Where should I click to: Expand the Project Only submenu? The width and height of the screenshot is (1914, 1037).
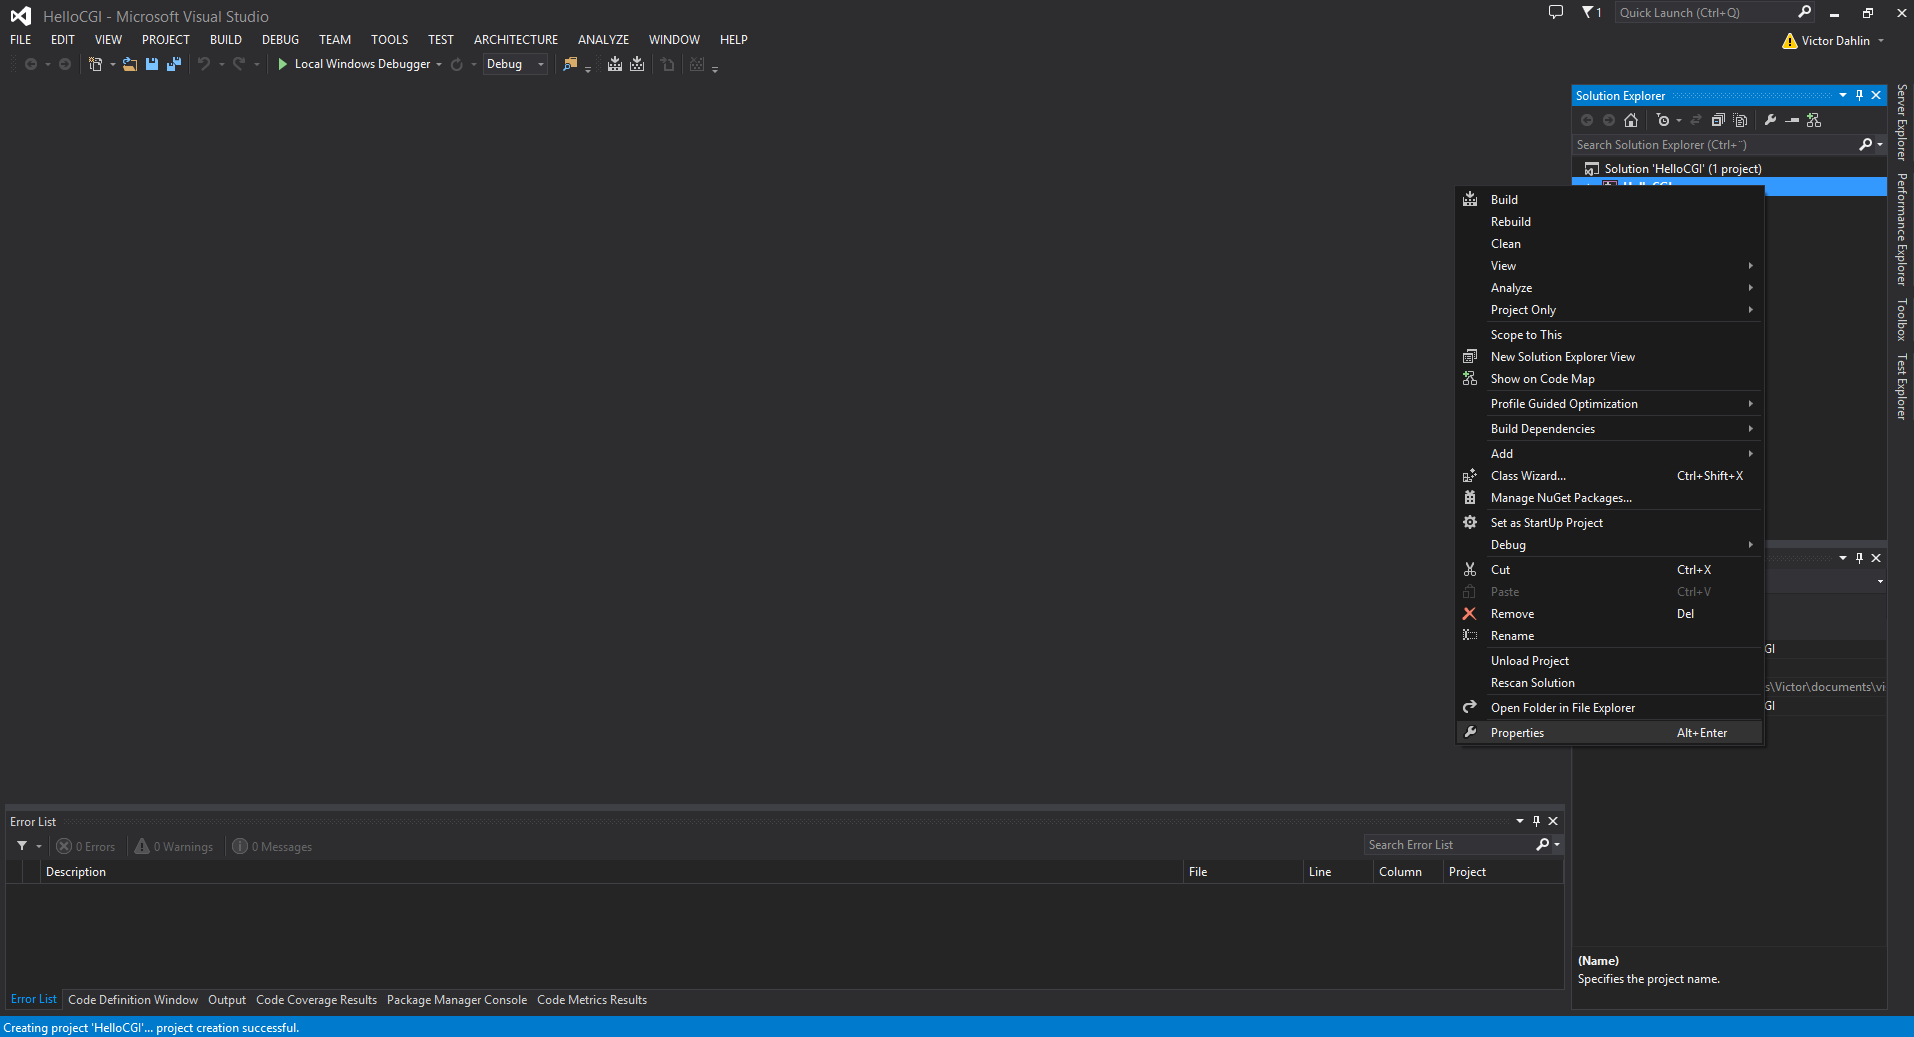[1609, 310]
